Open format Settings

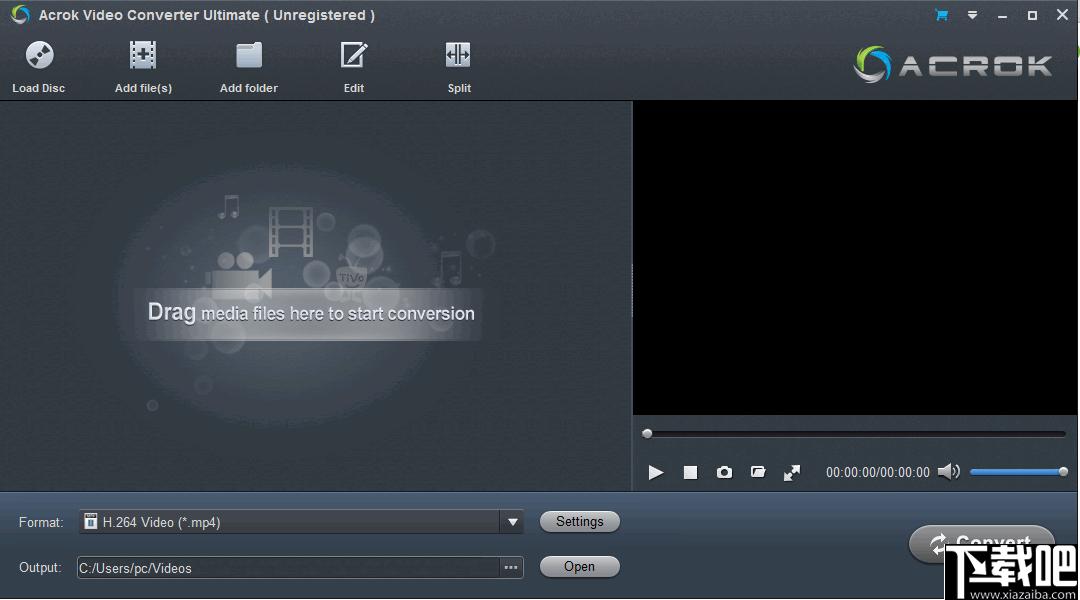coord(579,521)
